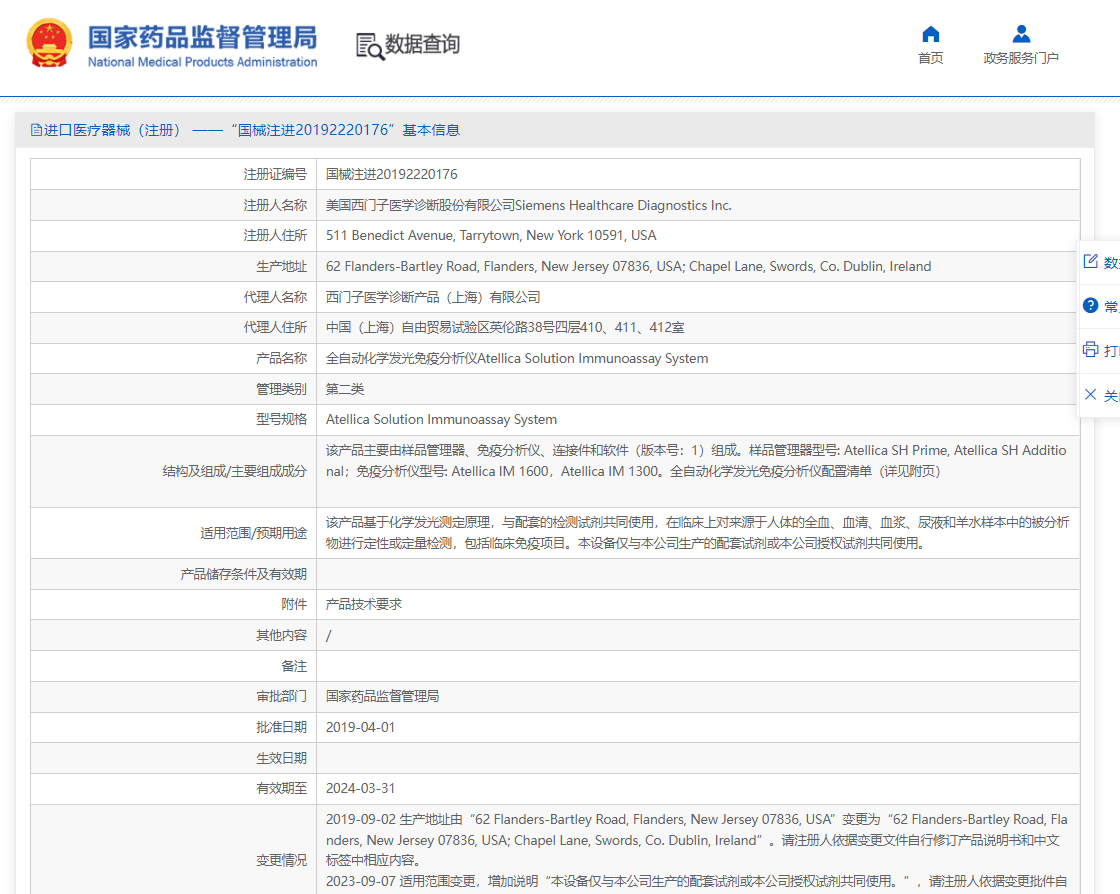Click the 国家药品监督管理局 header title
Viewport: 1120px width, 894px height.
[203, 37]
